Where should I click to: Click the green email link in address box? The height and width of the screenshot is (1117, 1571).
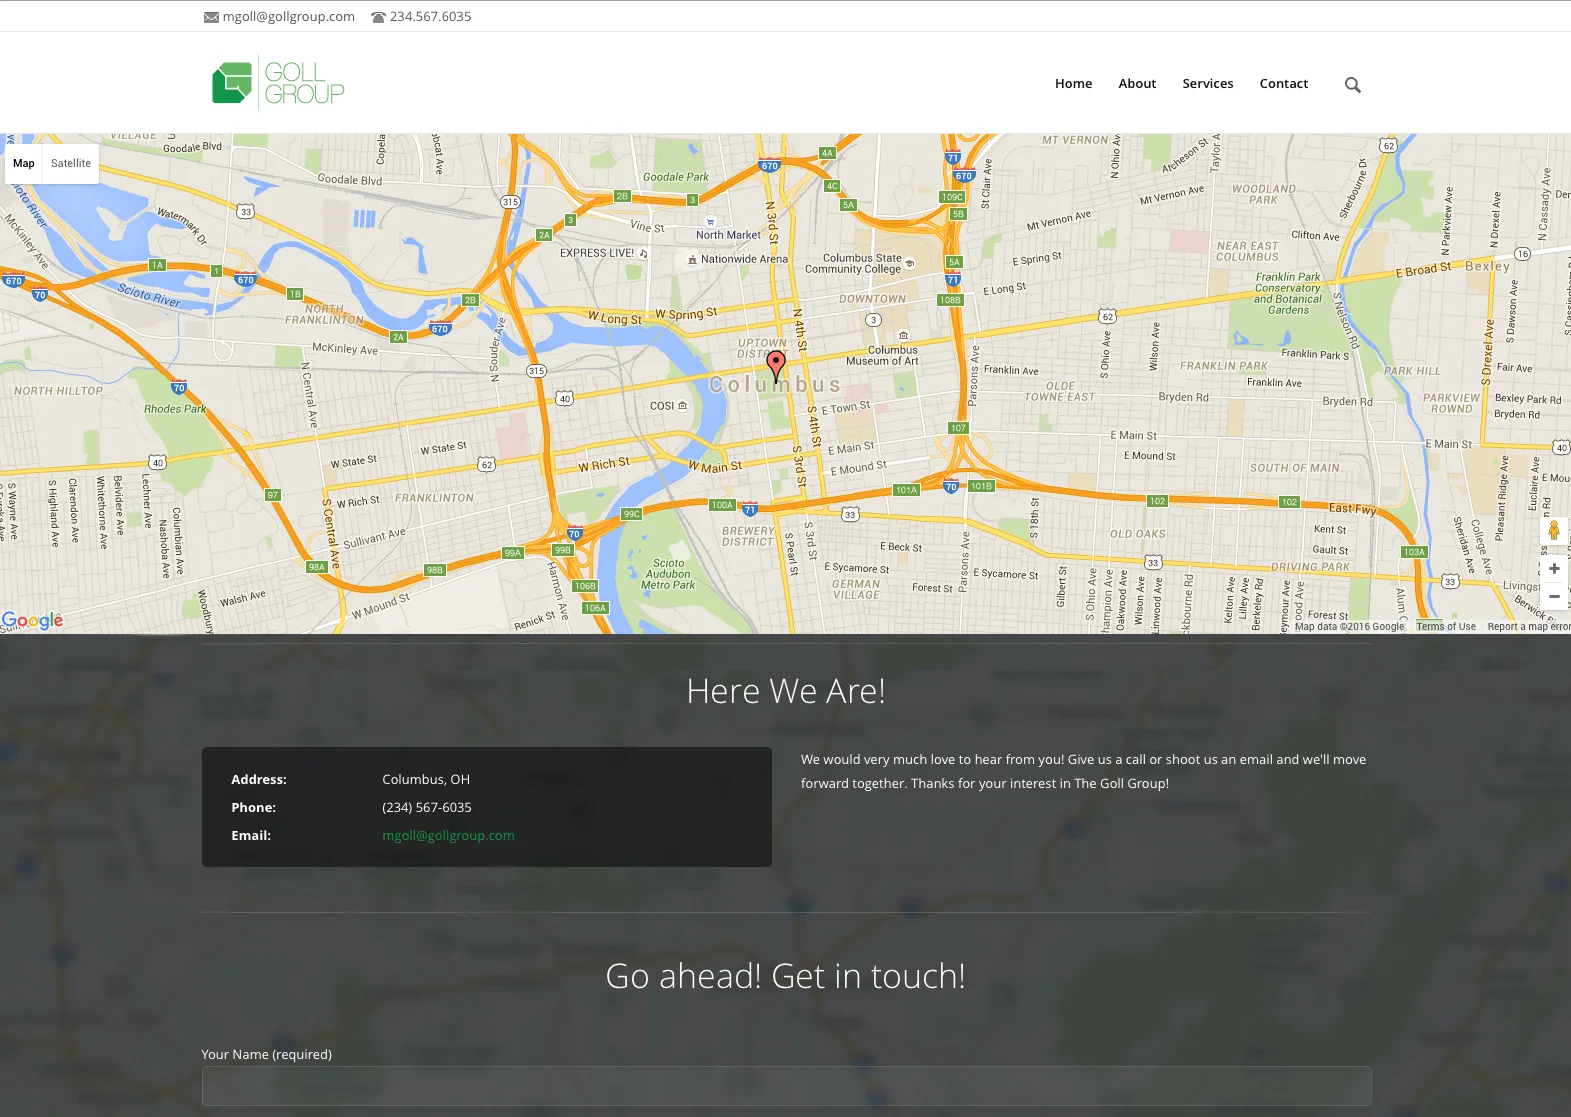(448, 836)
